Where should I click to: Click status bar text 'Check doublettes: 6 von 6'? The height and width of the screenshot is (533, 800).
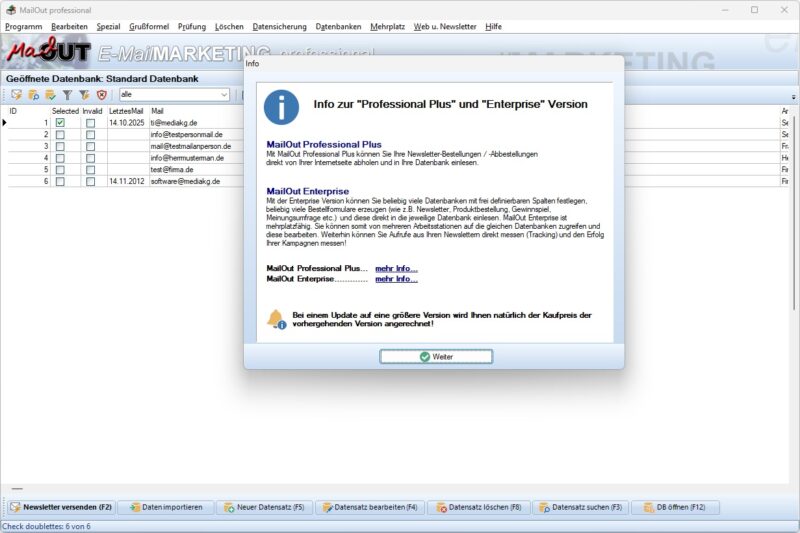pos(46,526)
